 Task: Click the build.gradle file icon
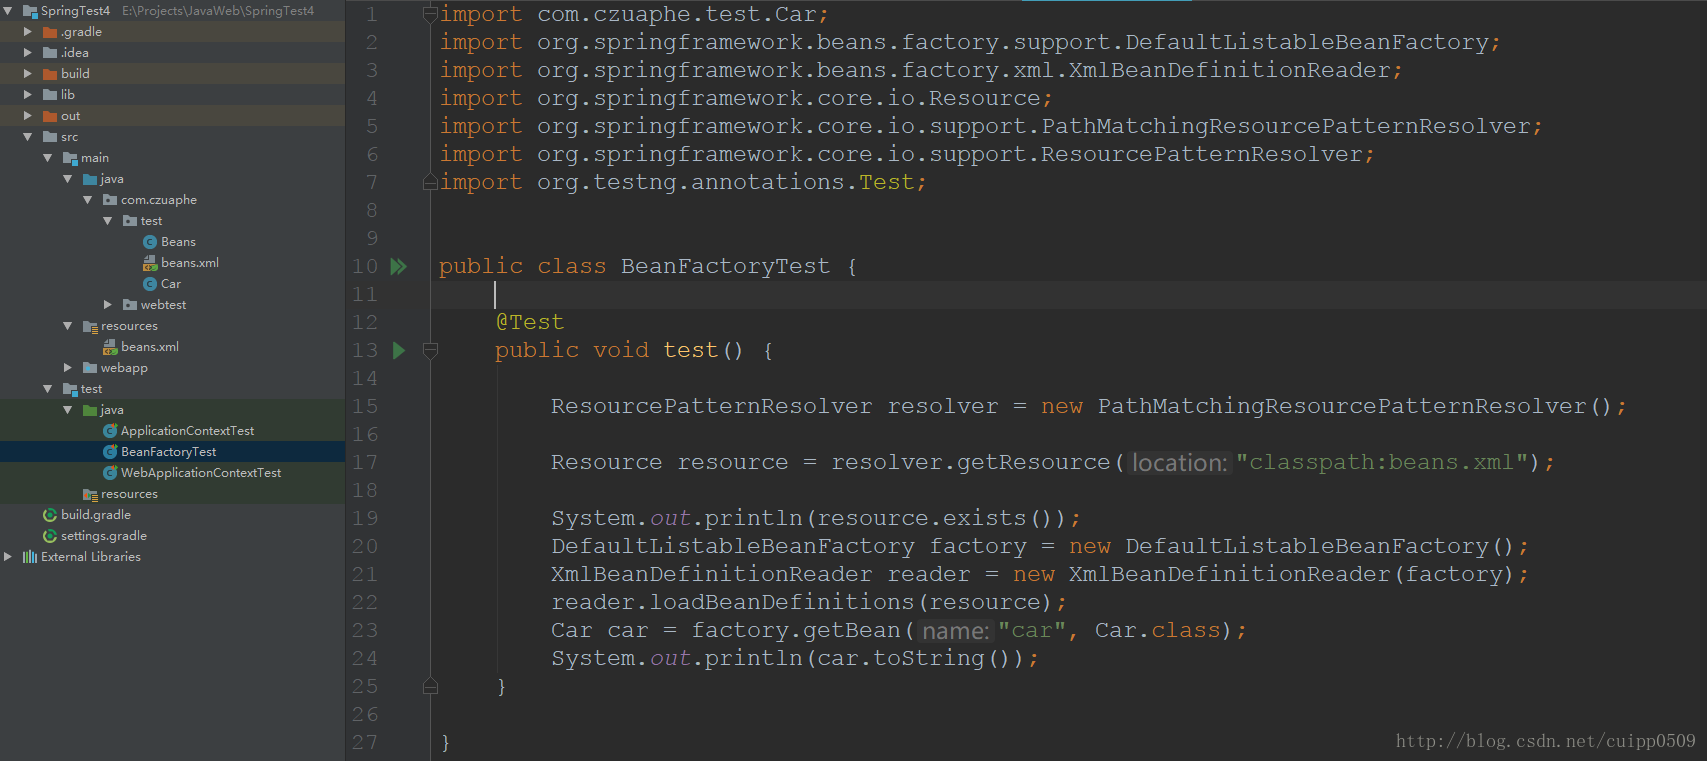[50, 515]
